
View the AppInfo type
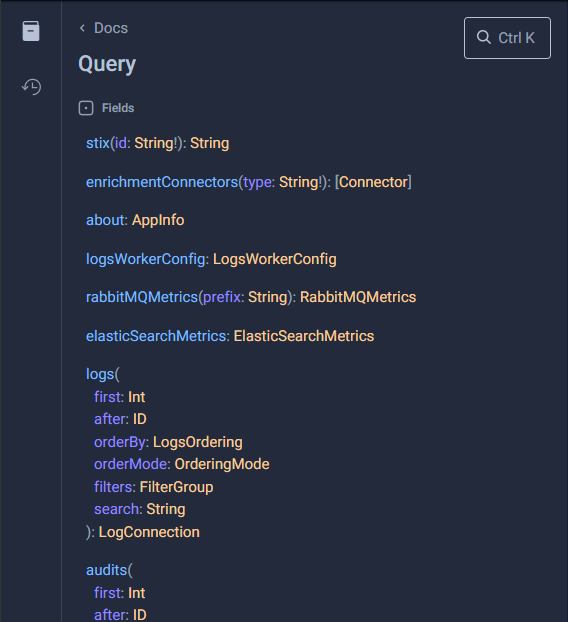pos(158,220)
